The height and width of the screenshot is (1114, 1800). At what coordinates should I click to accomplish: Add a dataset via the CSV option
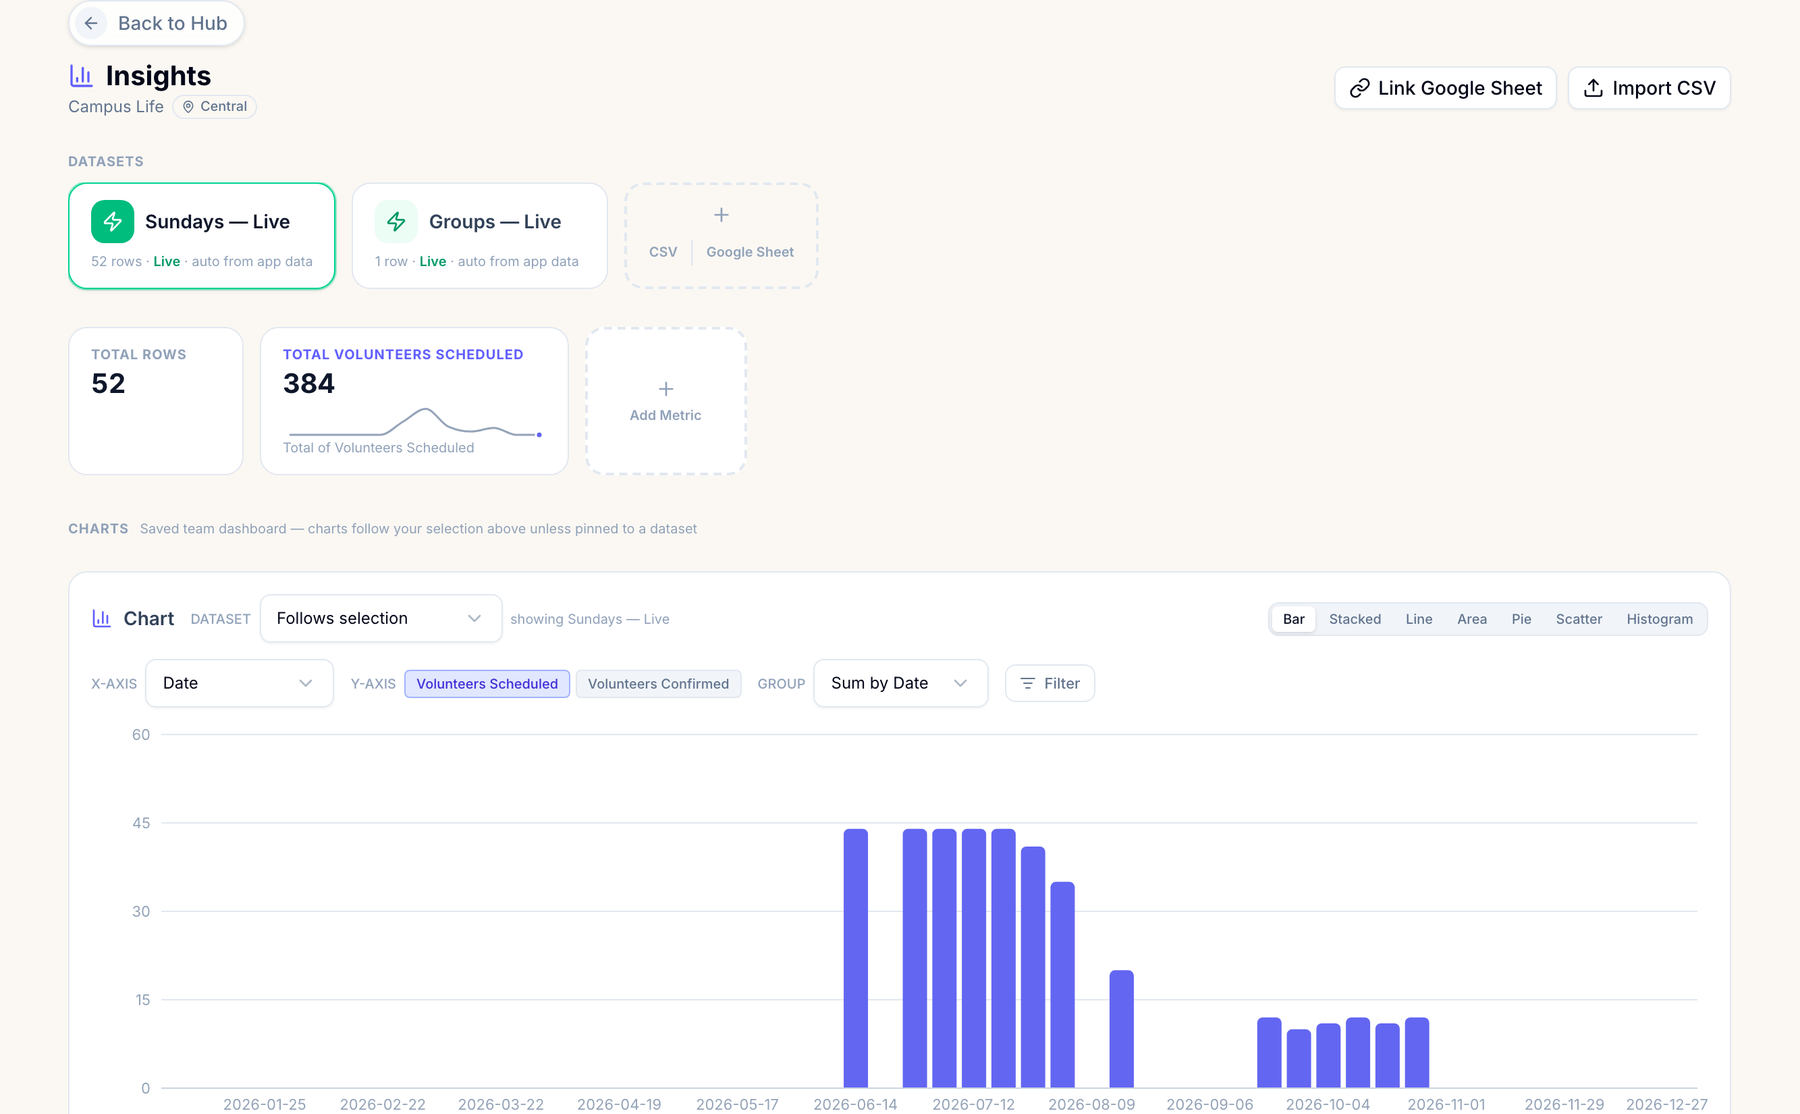(x=663, y=252)
